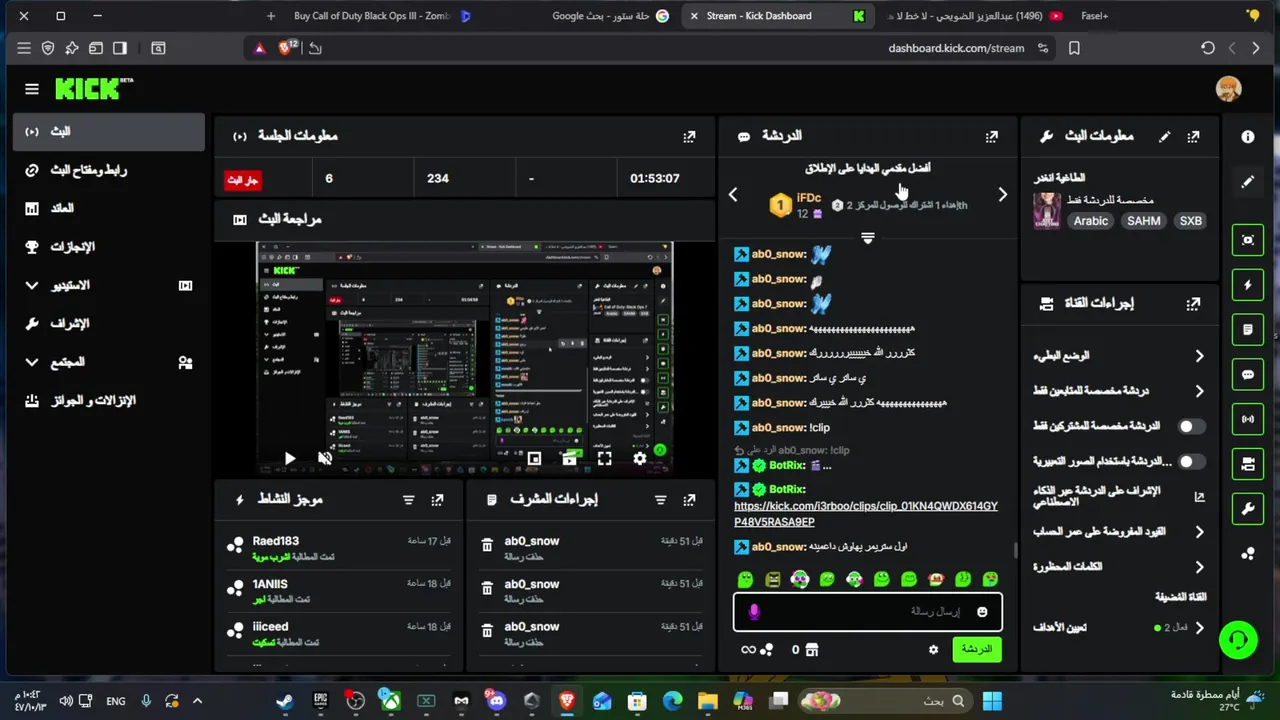Open the info icon in right rail

(x=1247, y=136)
